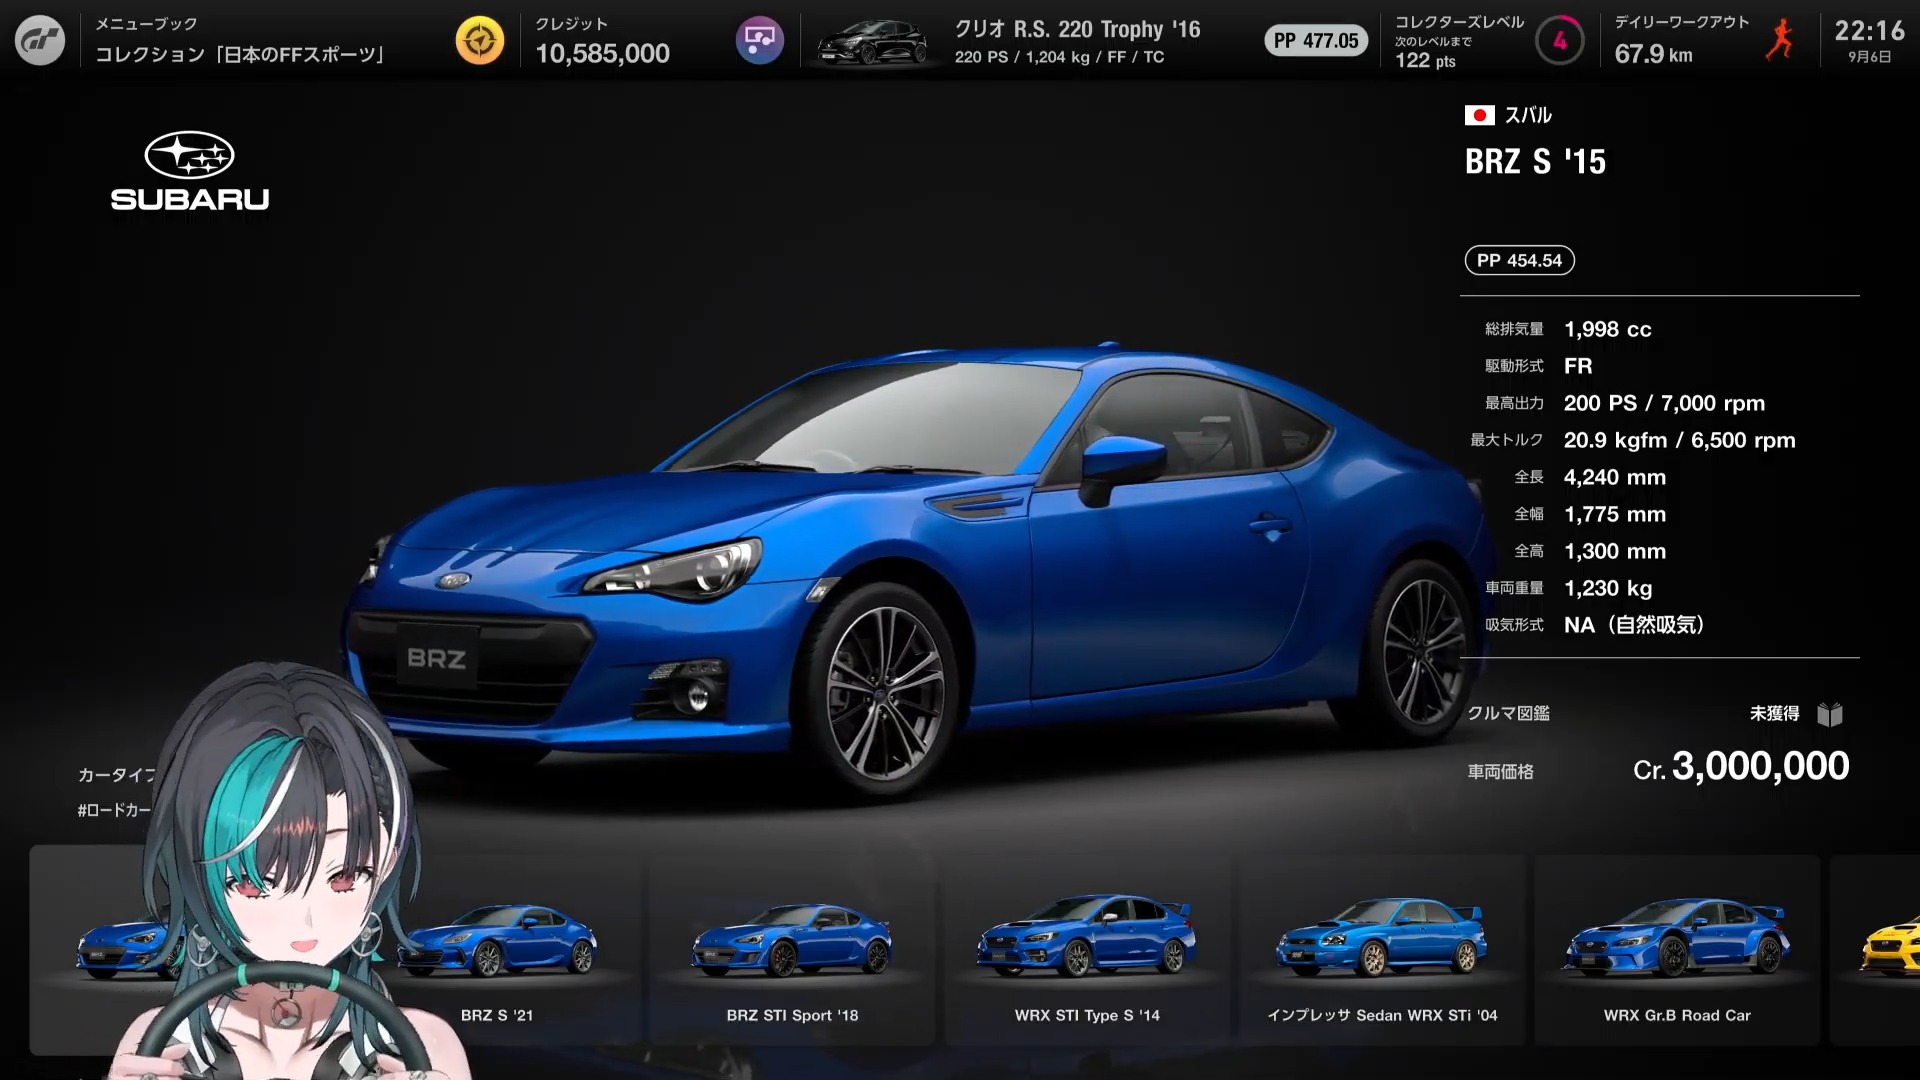
Task: Click the daily workout runner icon
Action: coord(1780,40)
